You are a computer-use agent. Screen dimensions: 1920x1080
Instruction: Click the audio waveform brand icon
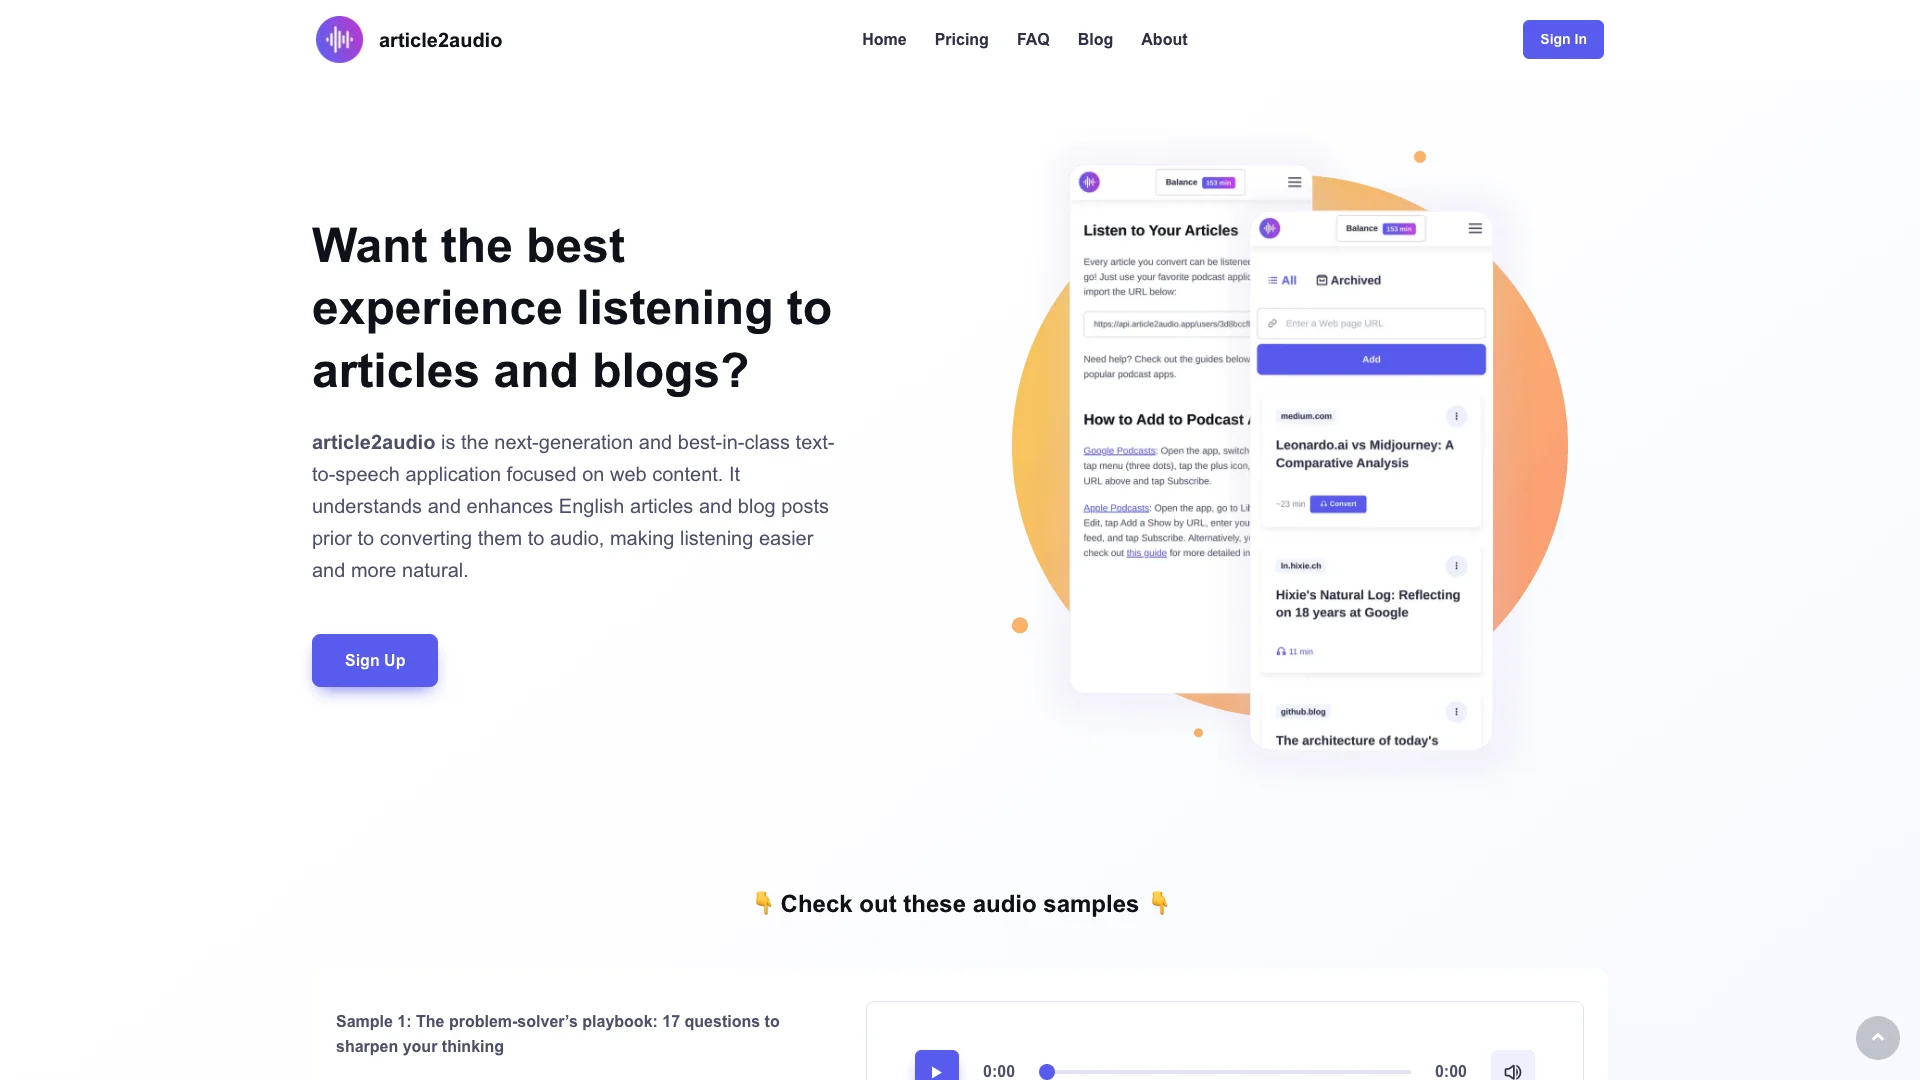339,40
